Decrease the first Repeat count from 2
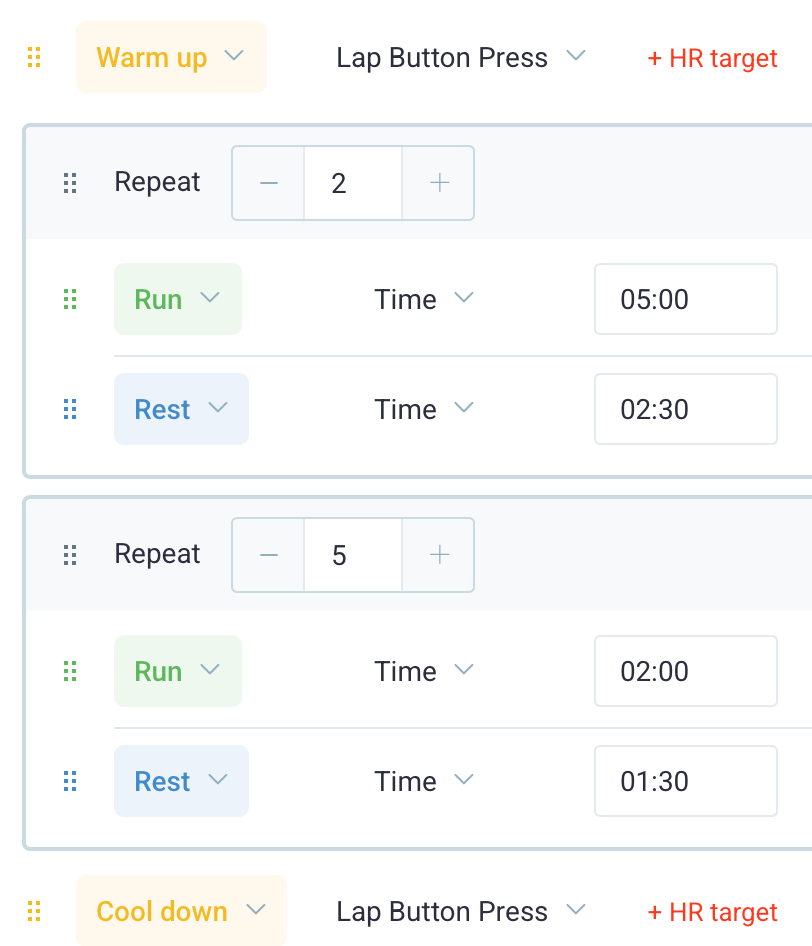 pos(268,183)
